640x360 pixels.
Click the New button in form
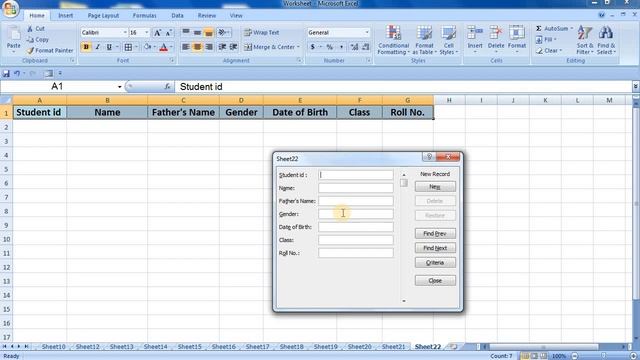pyautogui.click(x=435, y=187)
